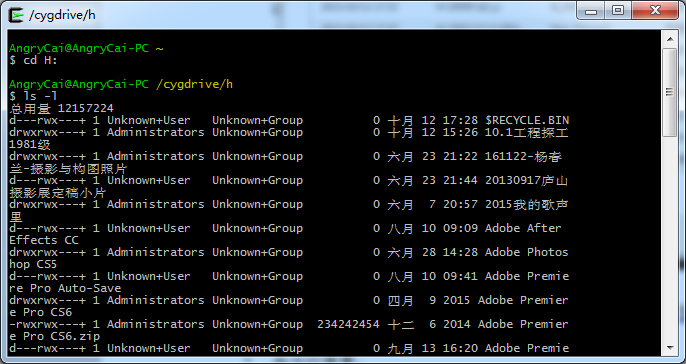Click '兰-摄影与构图照片' wrapped line
The width and height of the screenshot is (686, 364).
click(68, 168)
